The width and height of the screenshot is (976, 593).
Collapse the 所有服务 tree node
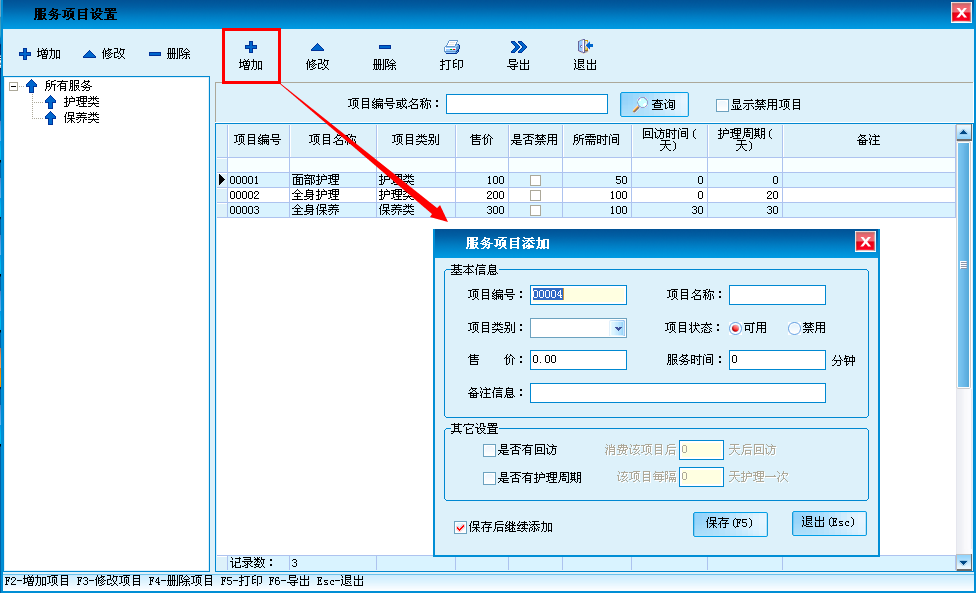(14, 86)
